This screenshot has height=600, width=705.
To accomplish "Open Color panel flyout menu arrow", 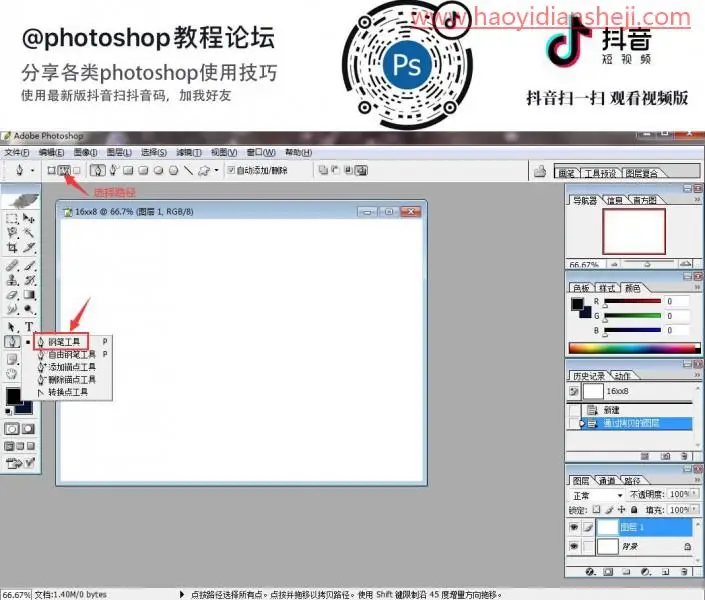I will click(x=697, y=287).
